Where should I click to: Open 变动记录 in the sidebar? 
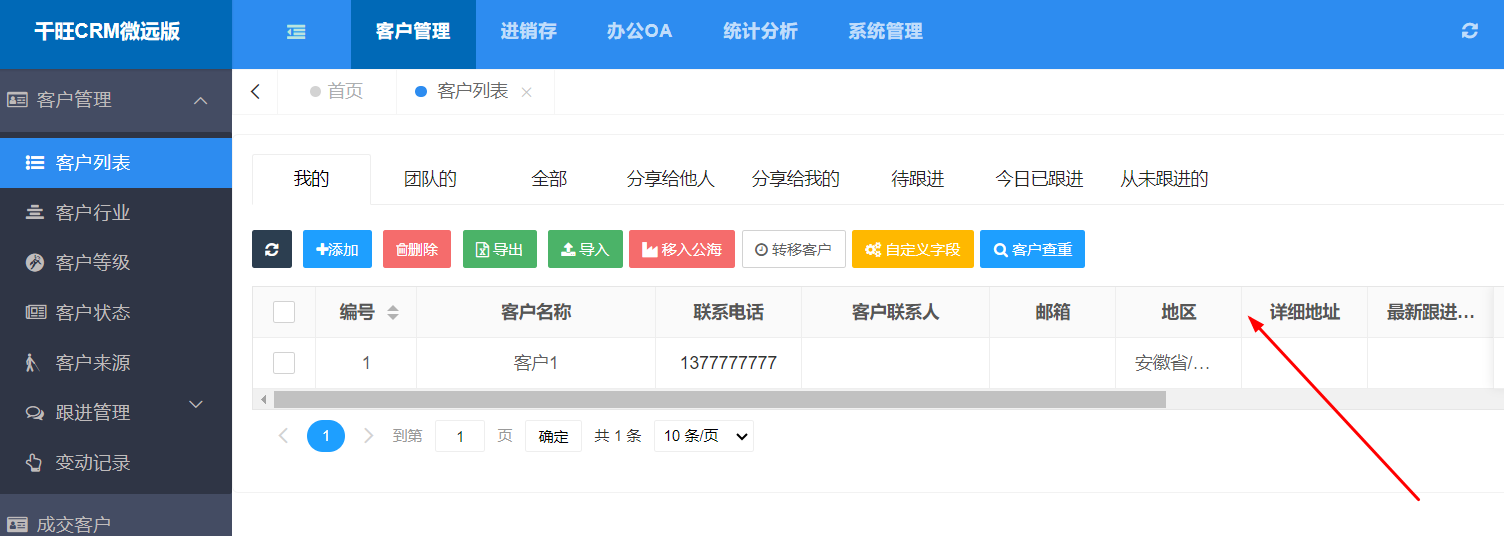pyautogui.click(x=116, y=463)
